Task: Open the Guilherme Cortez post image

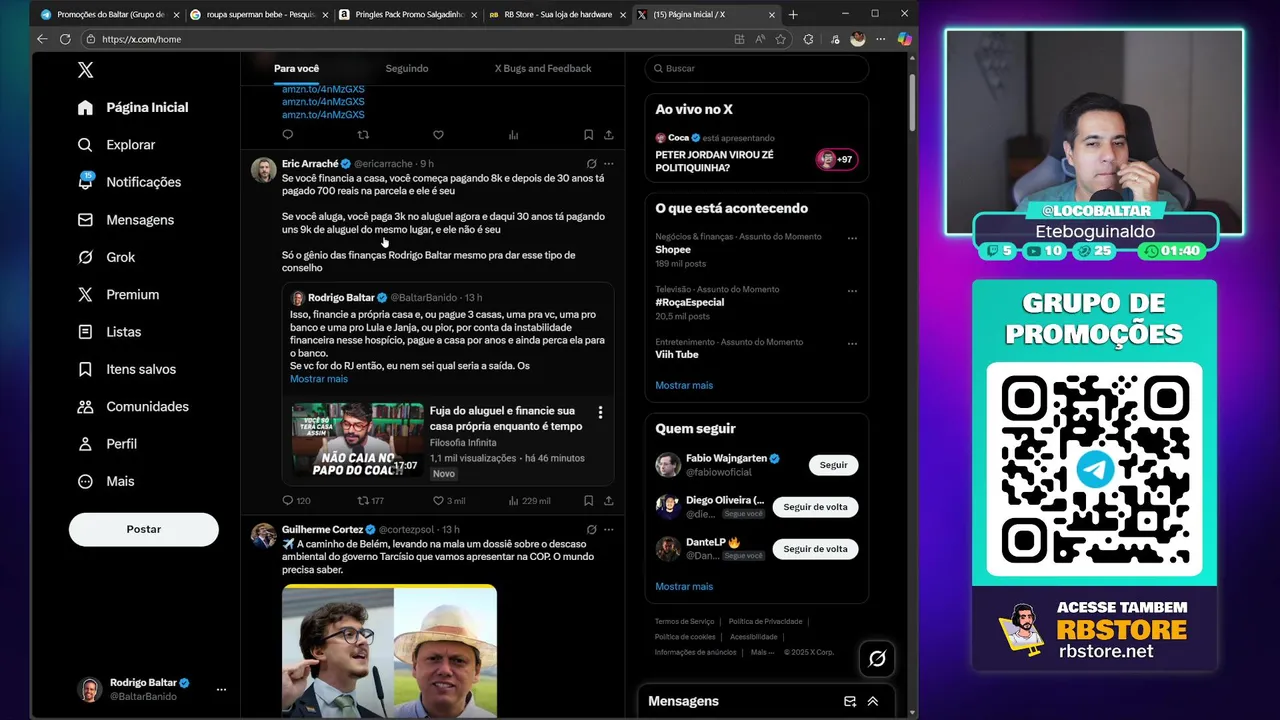Action: 389,651
